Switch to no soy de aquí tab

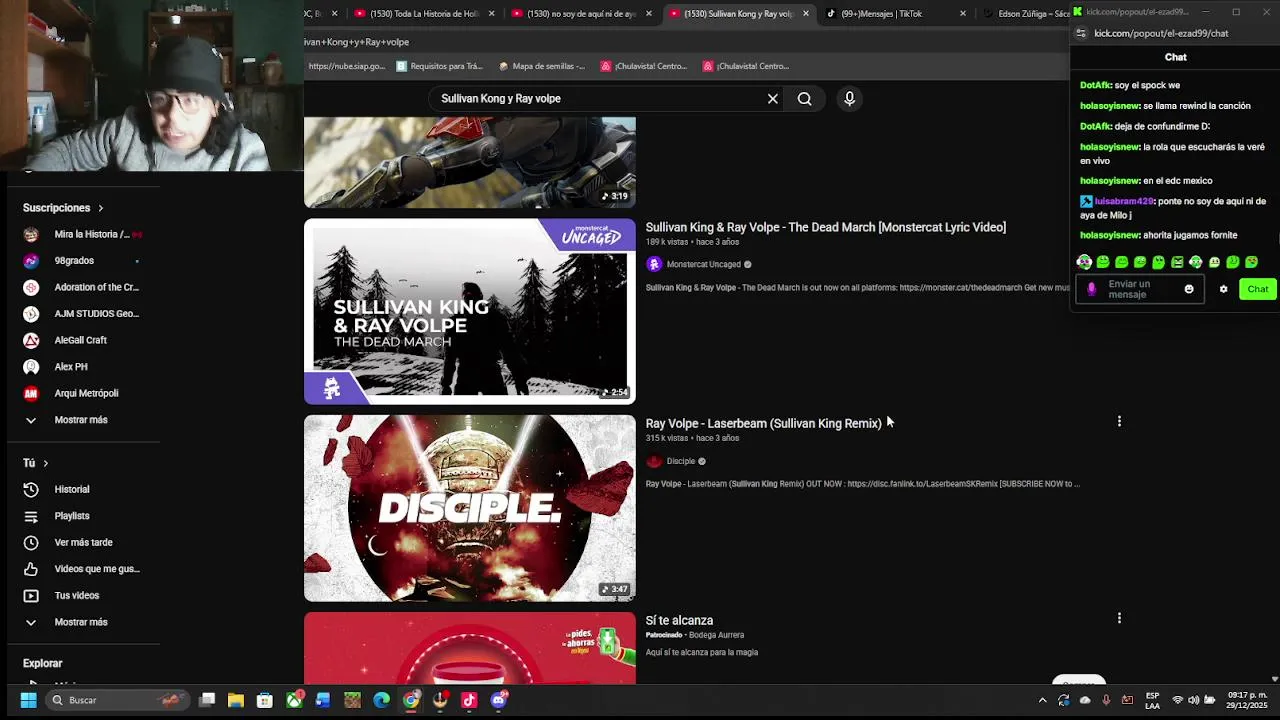point(581,14)
